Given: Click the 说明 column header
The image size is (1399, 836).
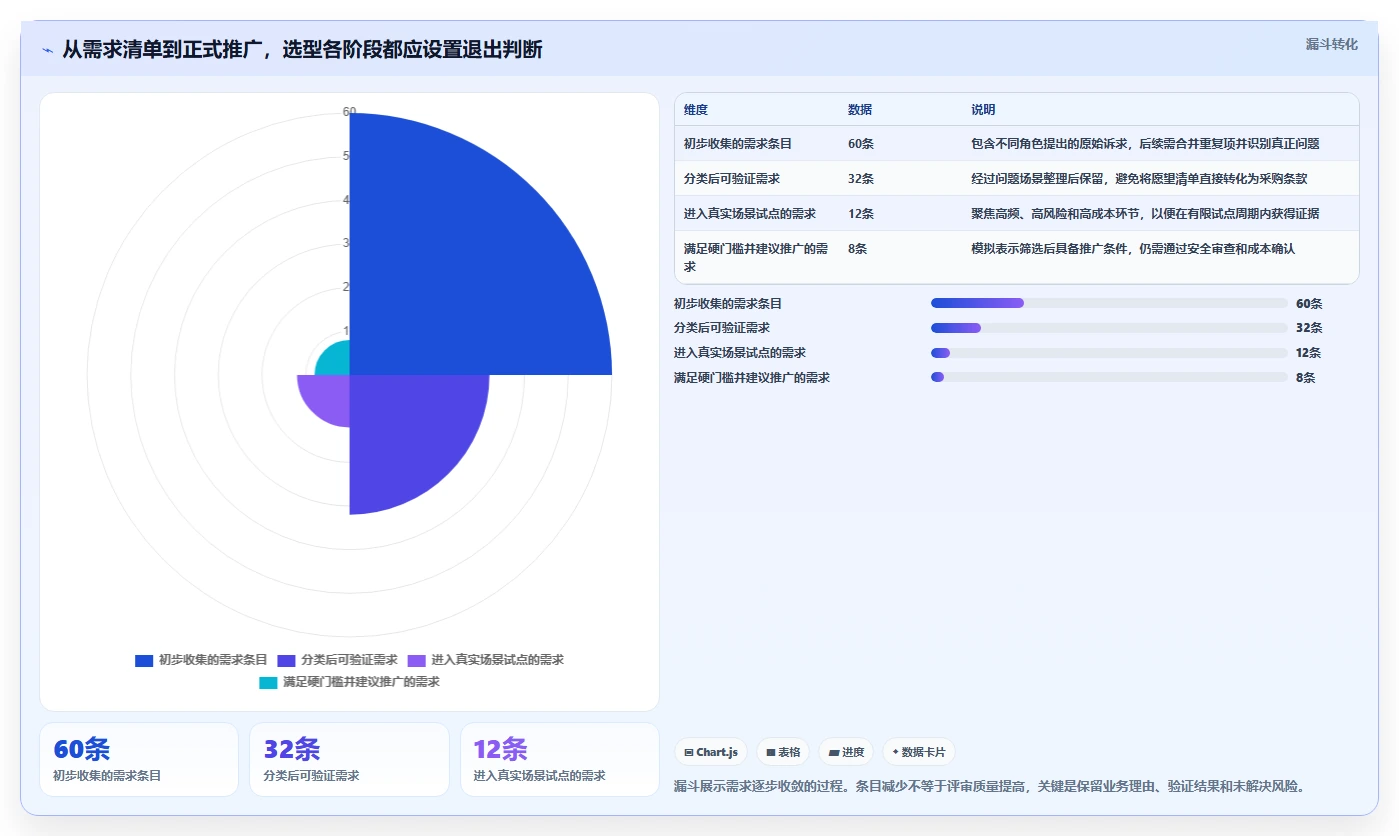Looking at the screenshot, I should pos(983,110).
